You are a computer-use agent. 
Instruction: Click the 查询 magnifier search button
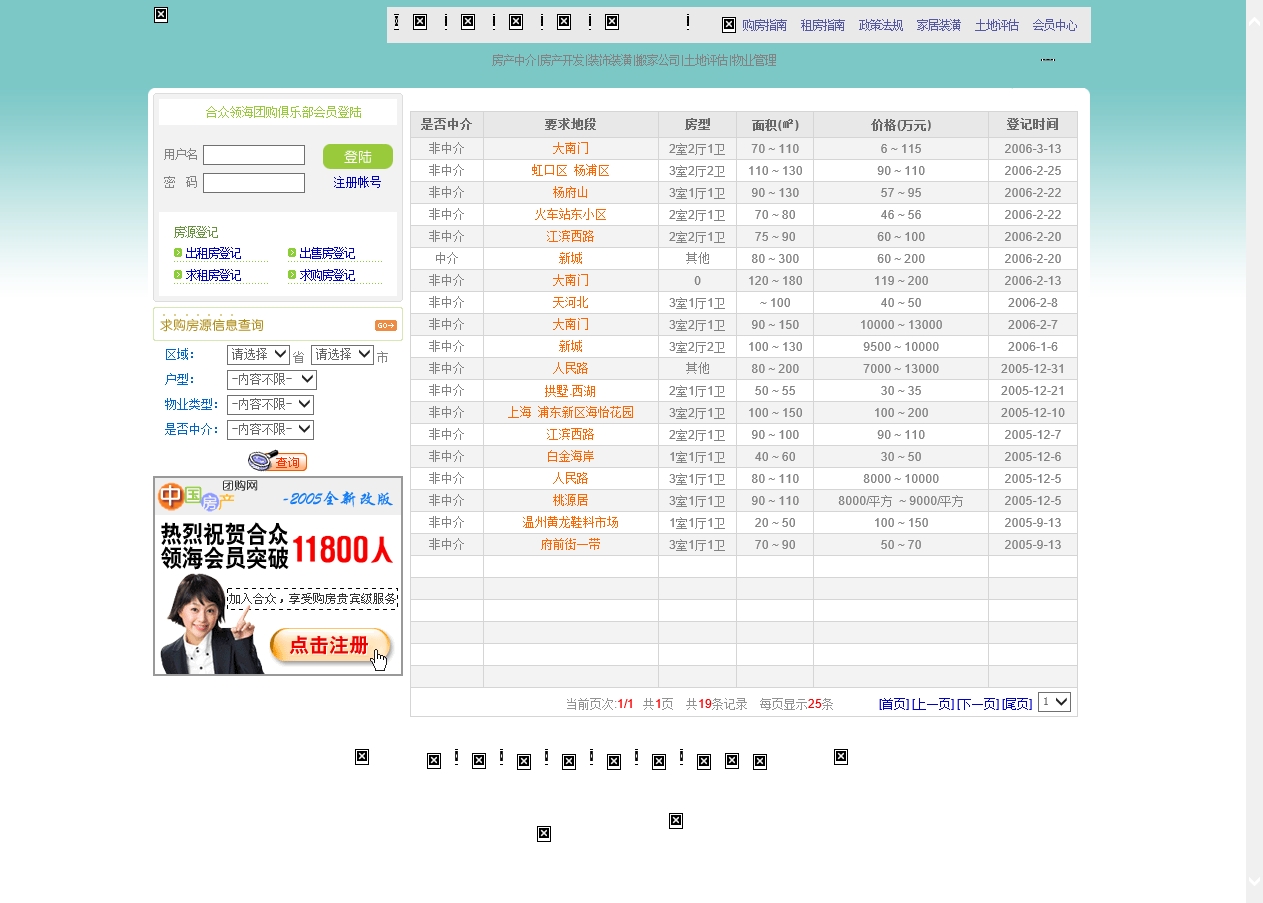[278, 461]
